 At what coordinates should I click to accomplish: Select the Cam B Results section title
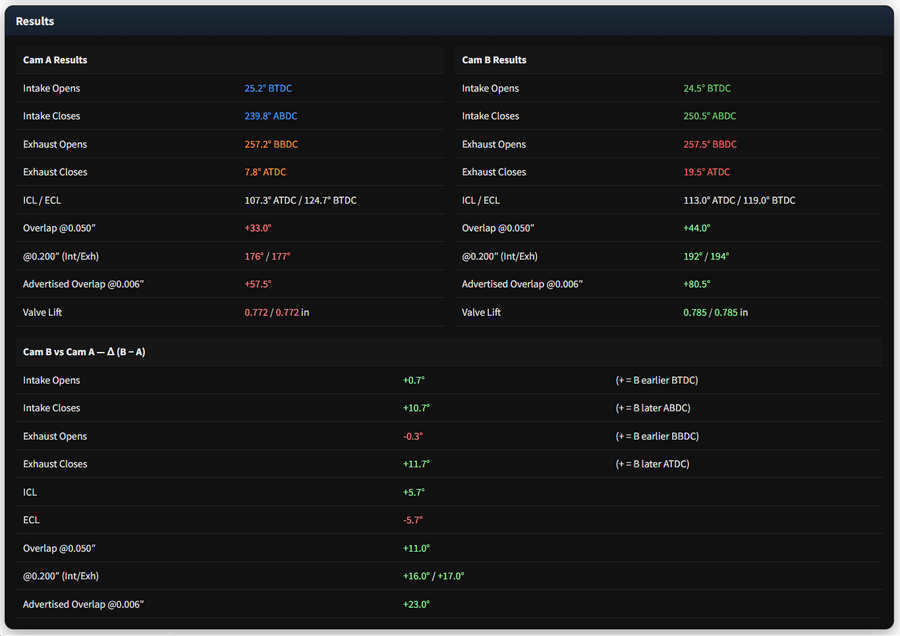494,60
